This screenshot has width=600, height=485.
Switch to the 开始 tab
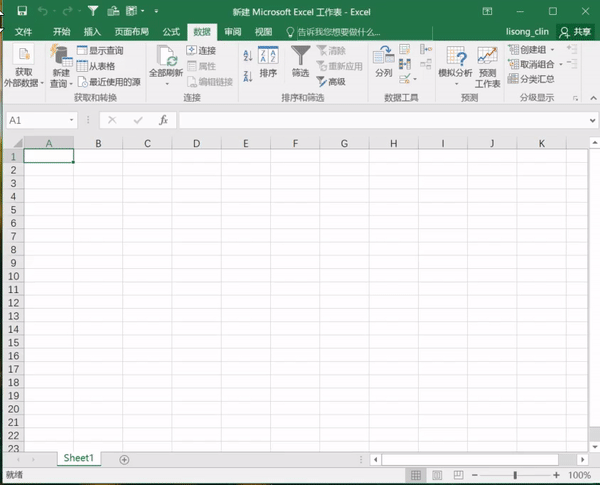(x=61, y=32)
